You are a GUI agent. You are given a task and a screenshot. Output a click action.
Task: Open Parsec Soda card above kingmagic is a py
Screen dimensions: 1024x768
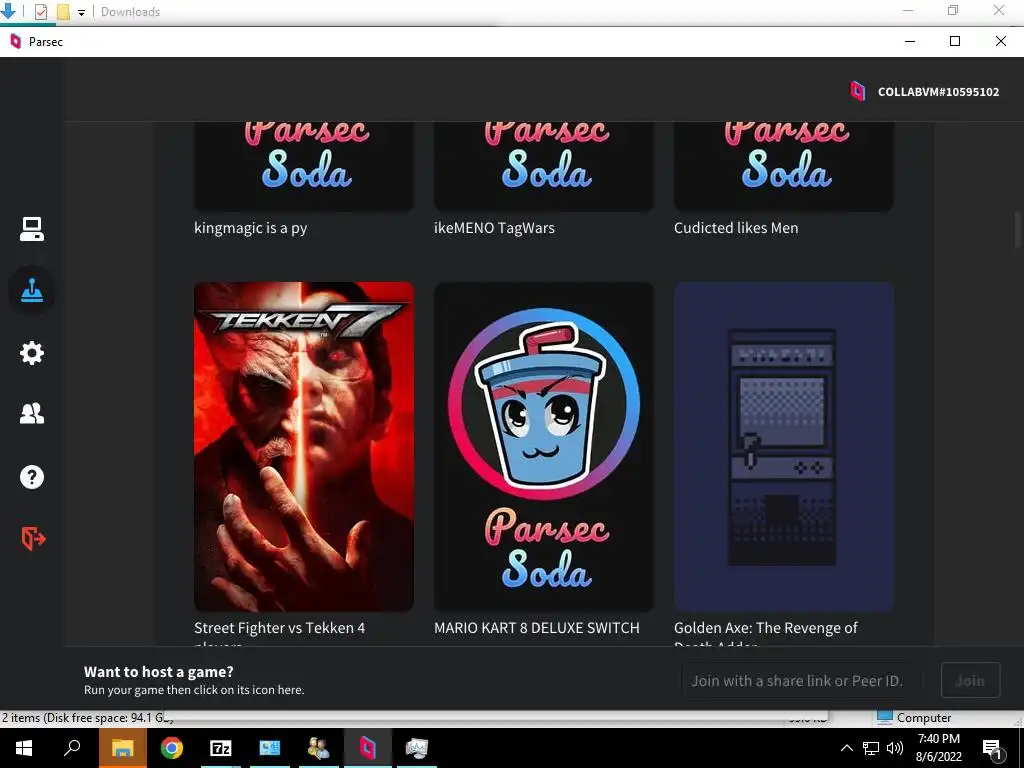[x=304, y=167]
